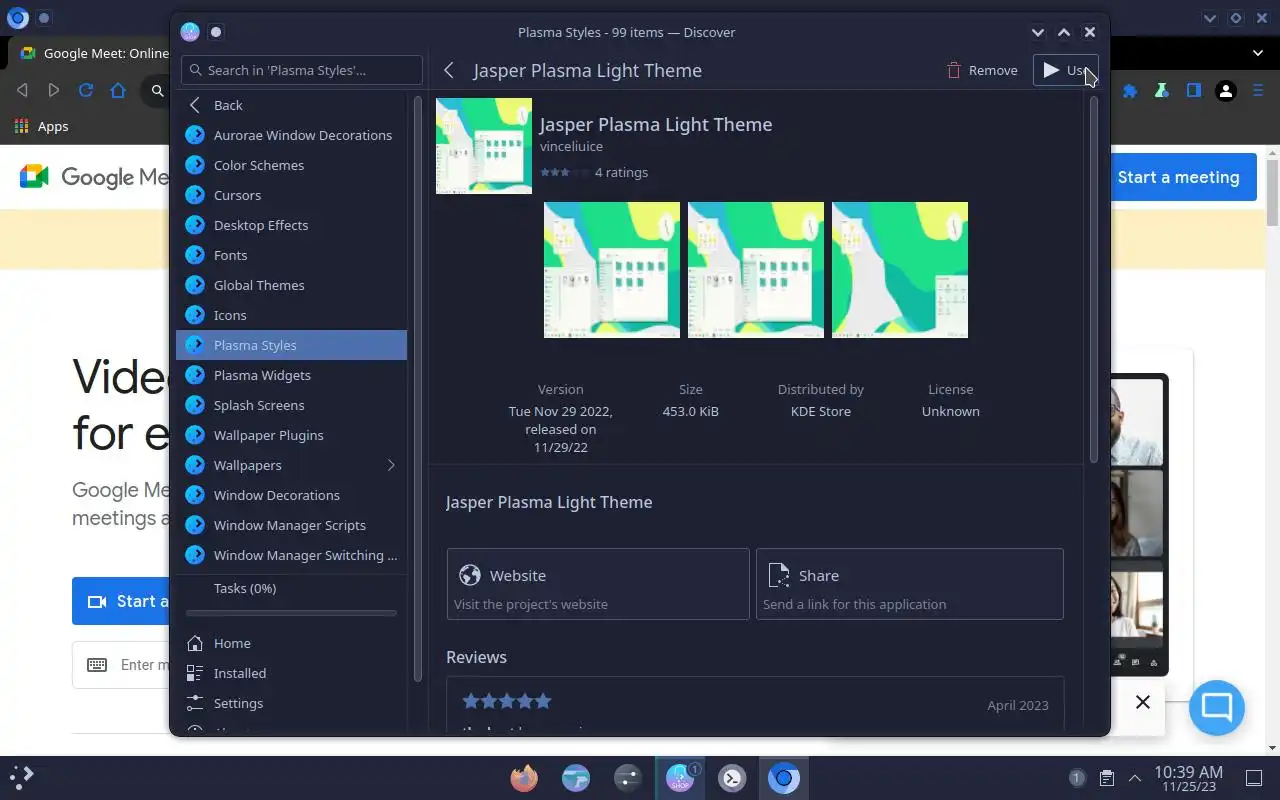The width and height of the screenshot is (1280, 800).
Task: Click Start a meeting in Google Meet
Action: click(x=1178, y=177)
